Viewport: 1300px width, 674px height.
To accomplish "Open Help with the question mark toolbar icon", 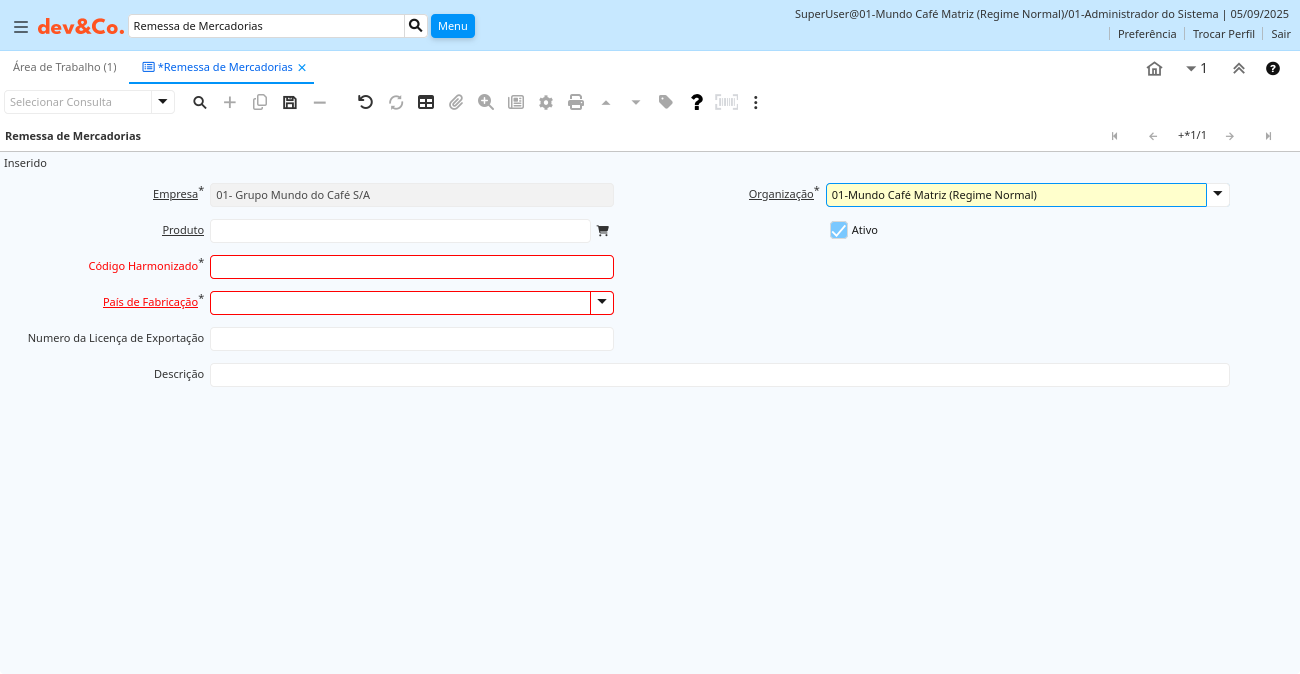I will 697,102.
